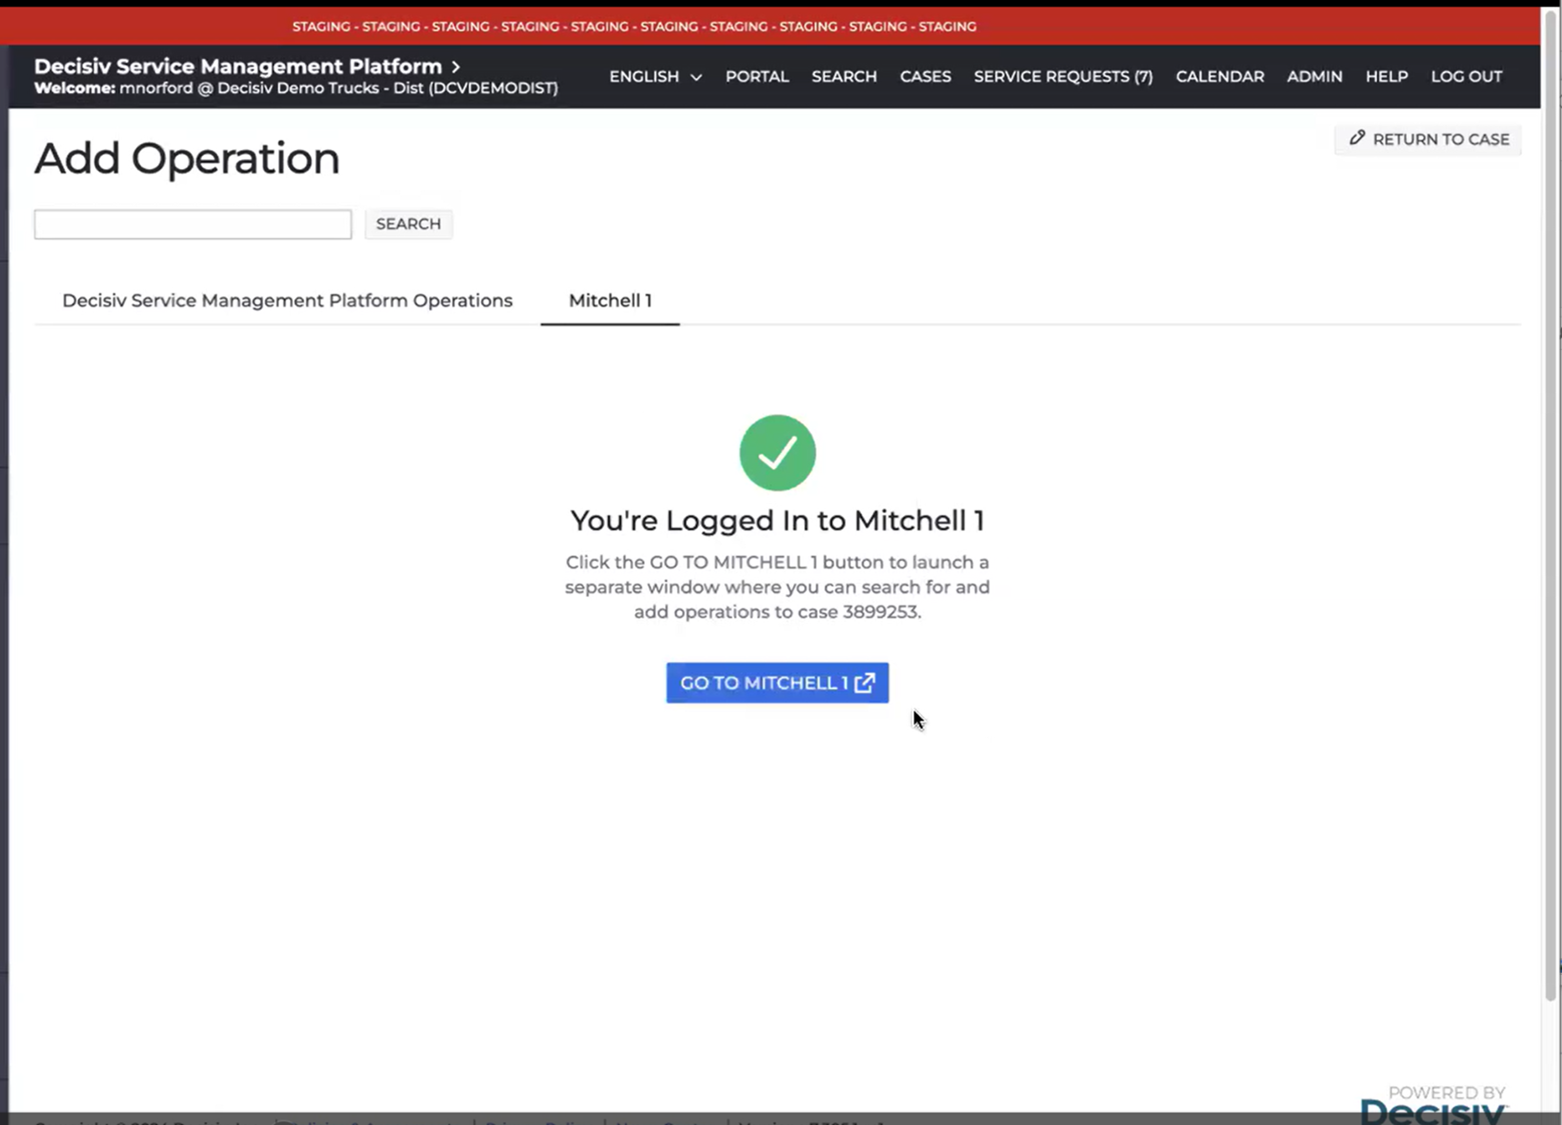Select the Mitchell 1 tab
1562x1125 pixels.
coord(610,300)
